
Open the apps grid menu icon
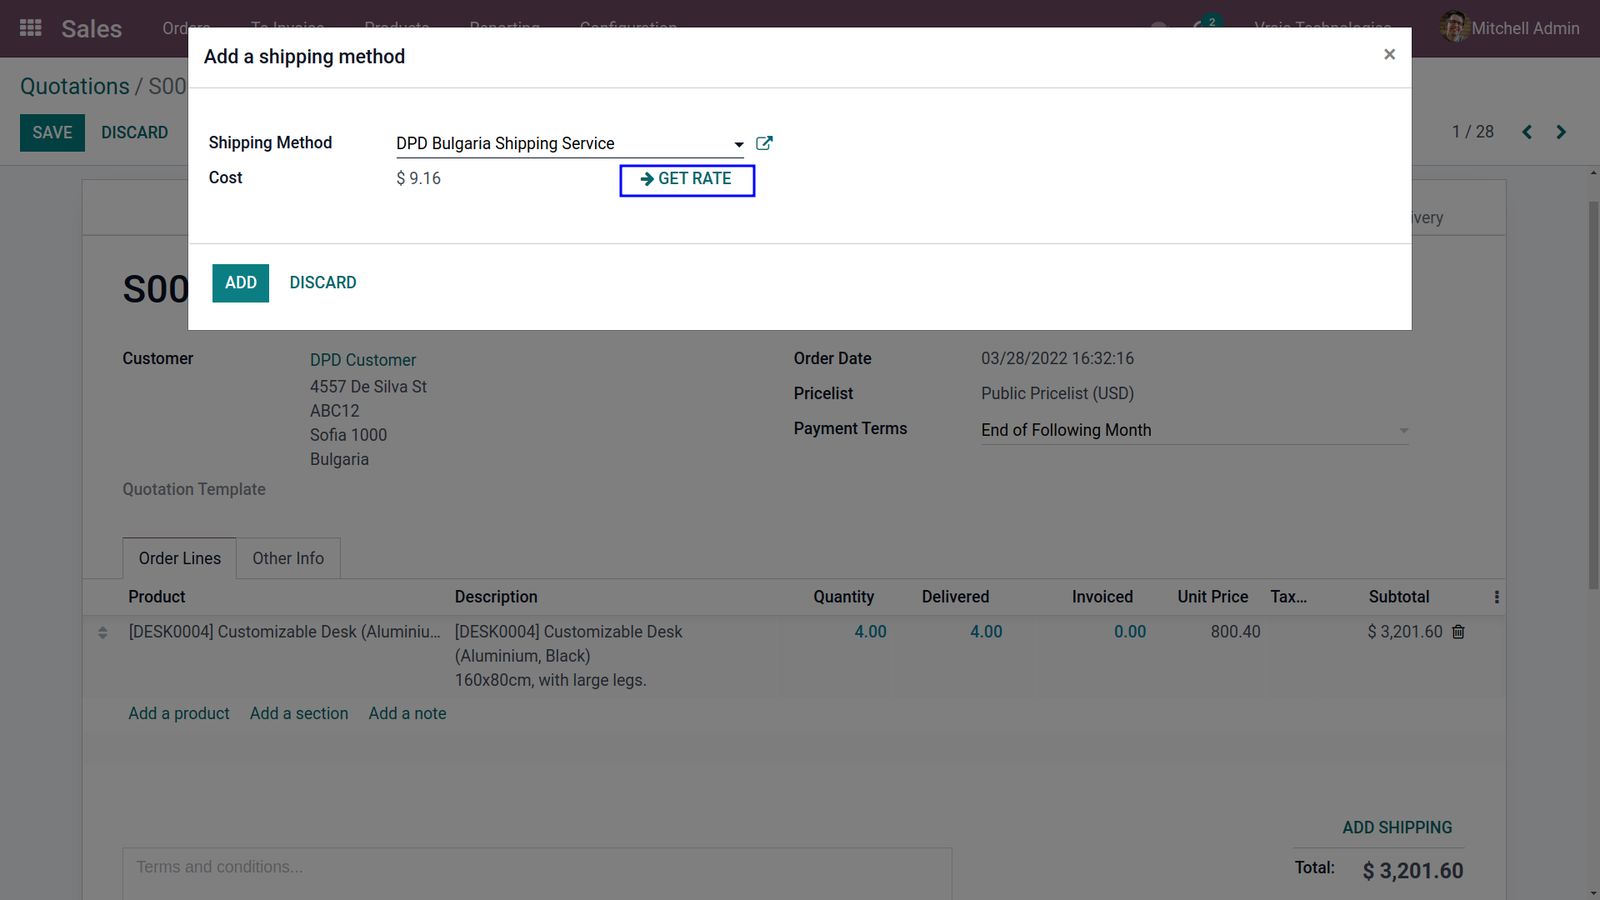click(x=31, y=28)
